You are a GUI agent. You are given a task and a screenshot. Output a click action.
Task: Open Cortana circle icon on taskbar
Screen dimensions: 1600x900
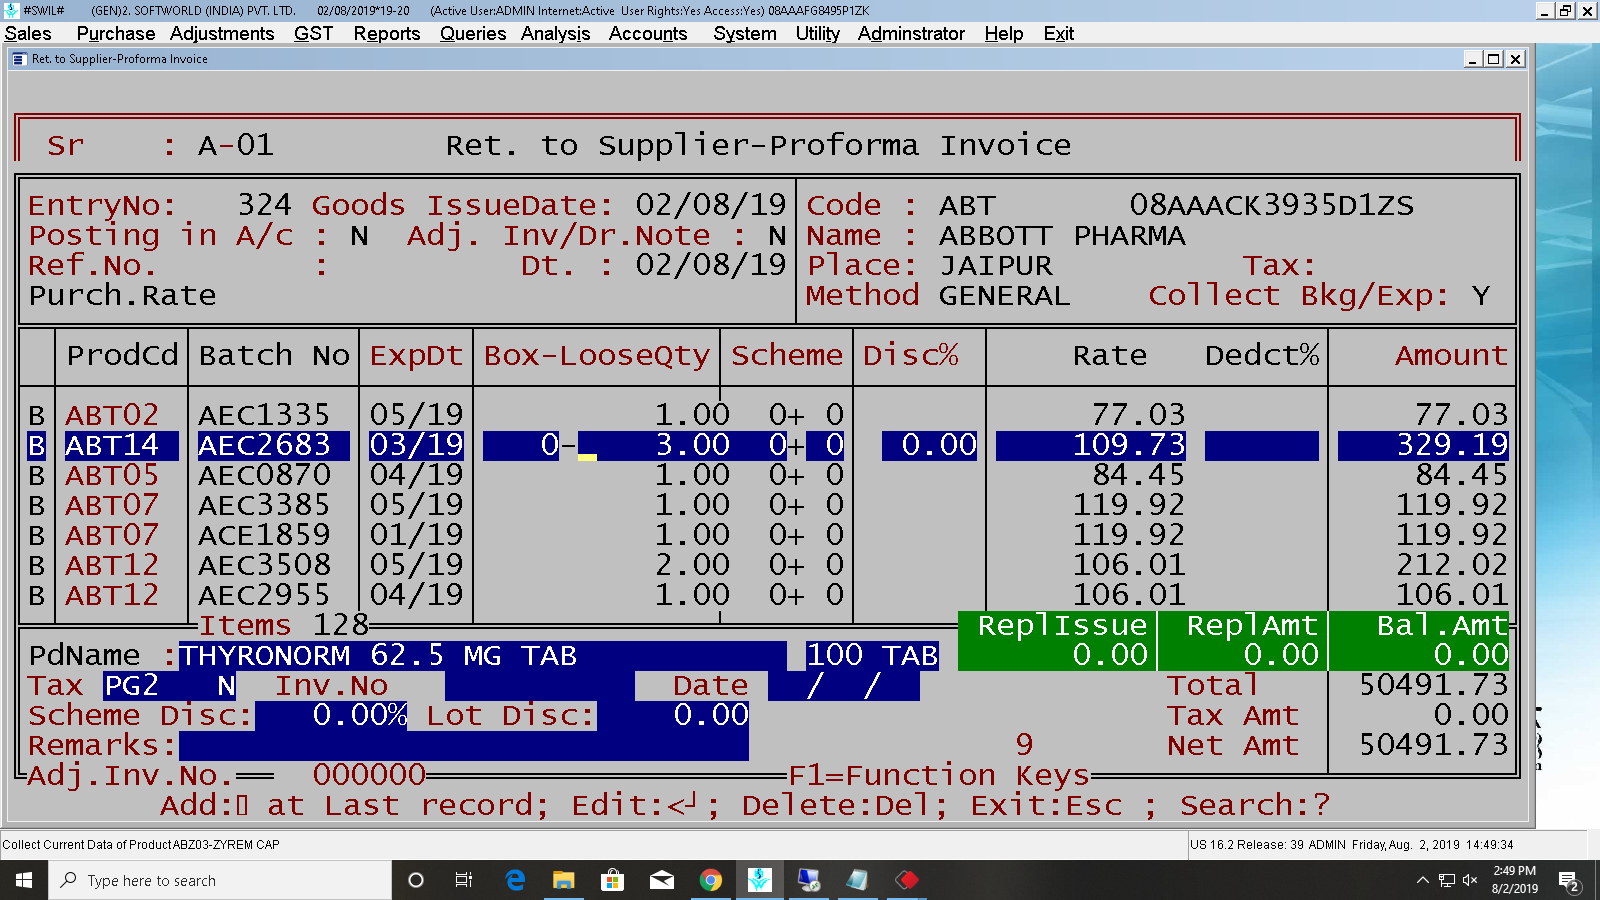pyautogui.click(x=416, y=880)
